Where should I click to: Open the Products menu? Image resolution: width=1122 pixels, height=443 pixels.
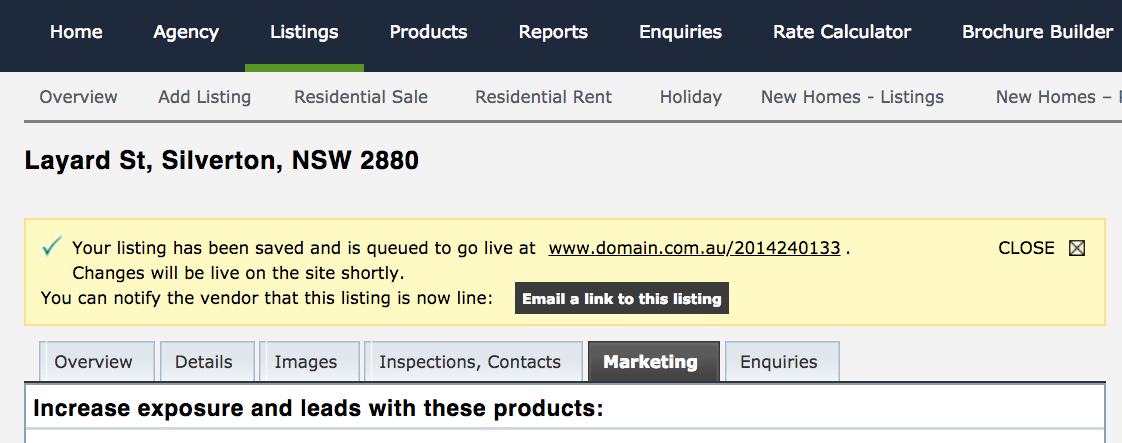428,32
